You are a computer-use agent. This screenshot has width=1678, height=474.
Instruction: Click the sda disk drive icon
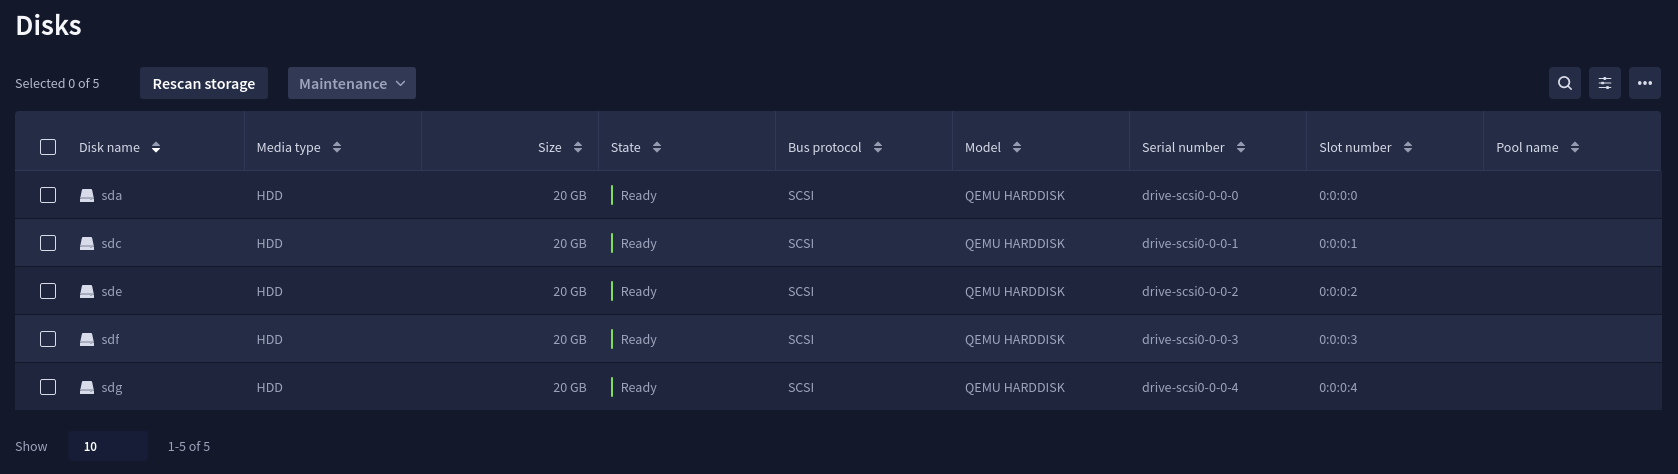(87, 195)
